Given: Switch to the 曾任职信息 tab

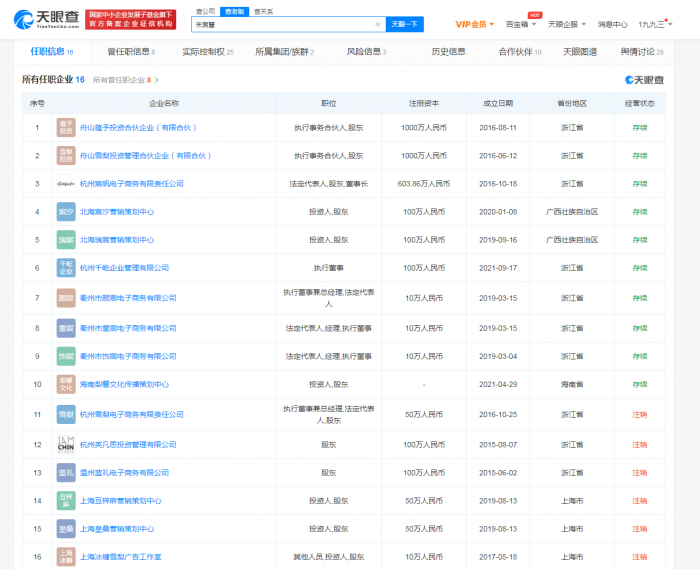Looking at the screenshot, I should point(130,51).
